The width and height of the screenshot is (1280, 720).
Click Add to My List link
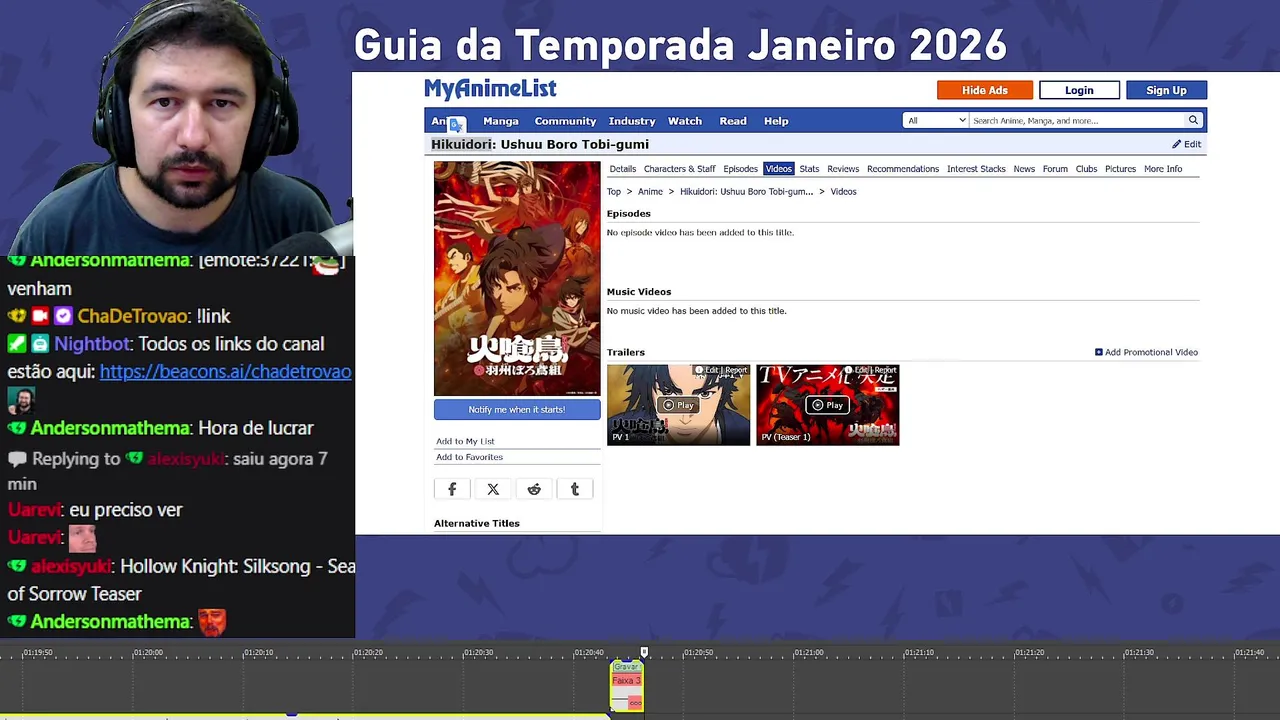[x=465, y=441]
